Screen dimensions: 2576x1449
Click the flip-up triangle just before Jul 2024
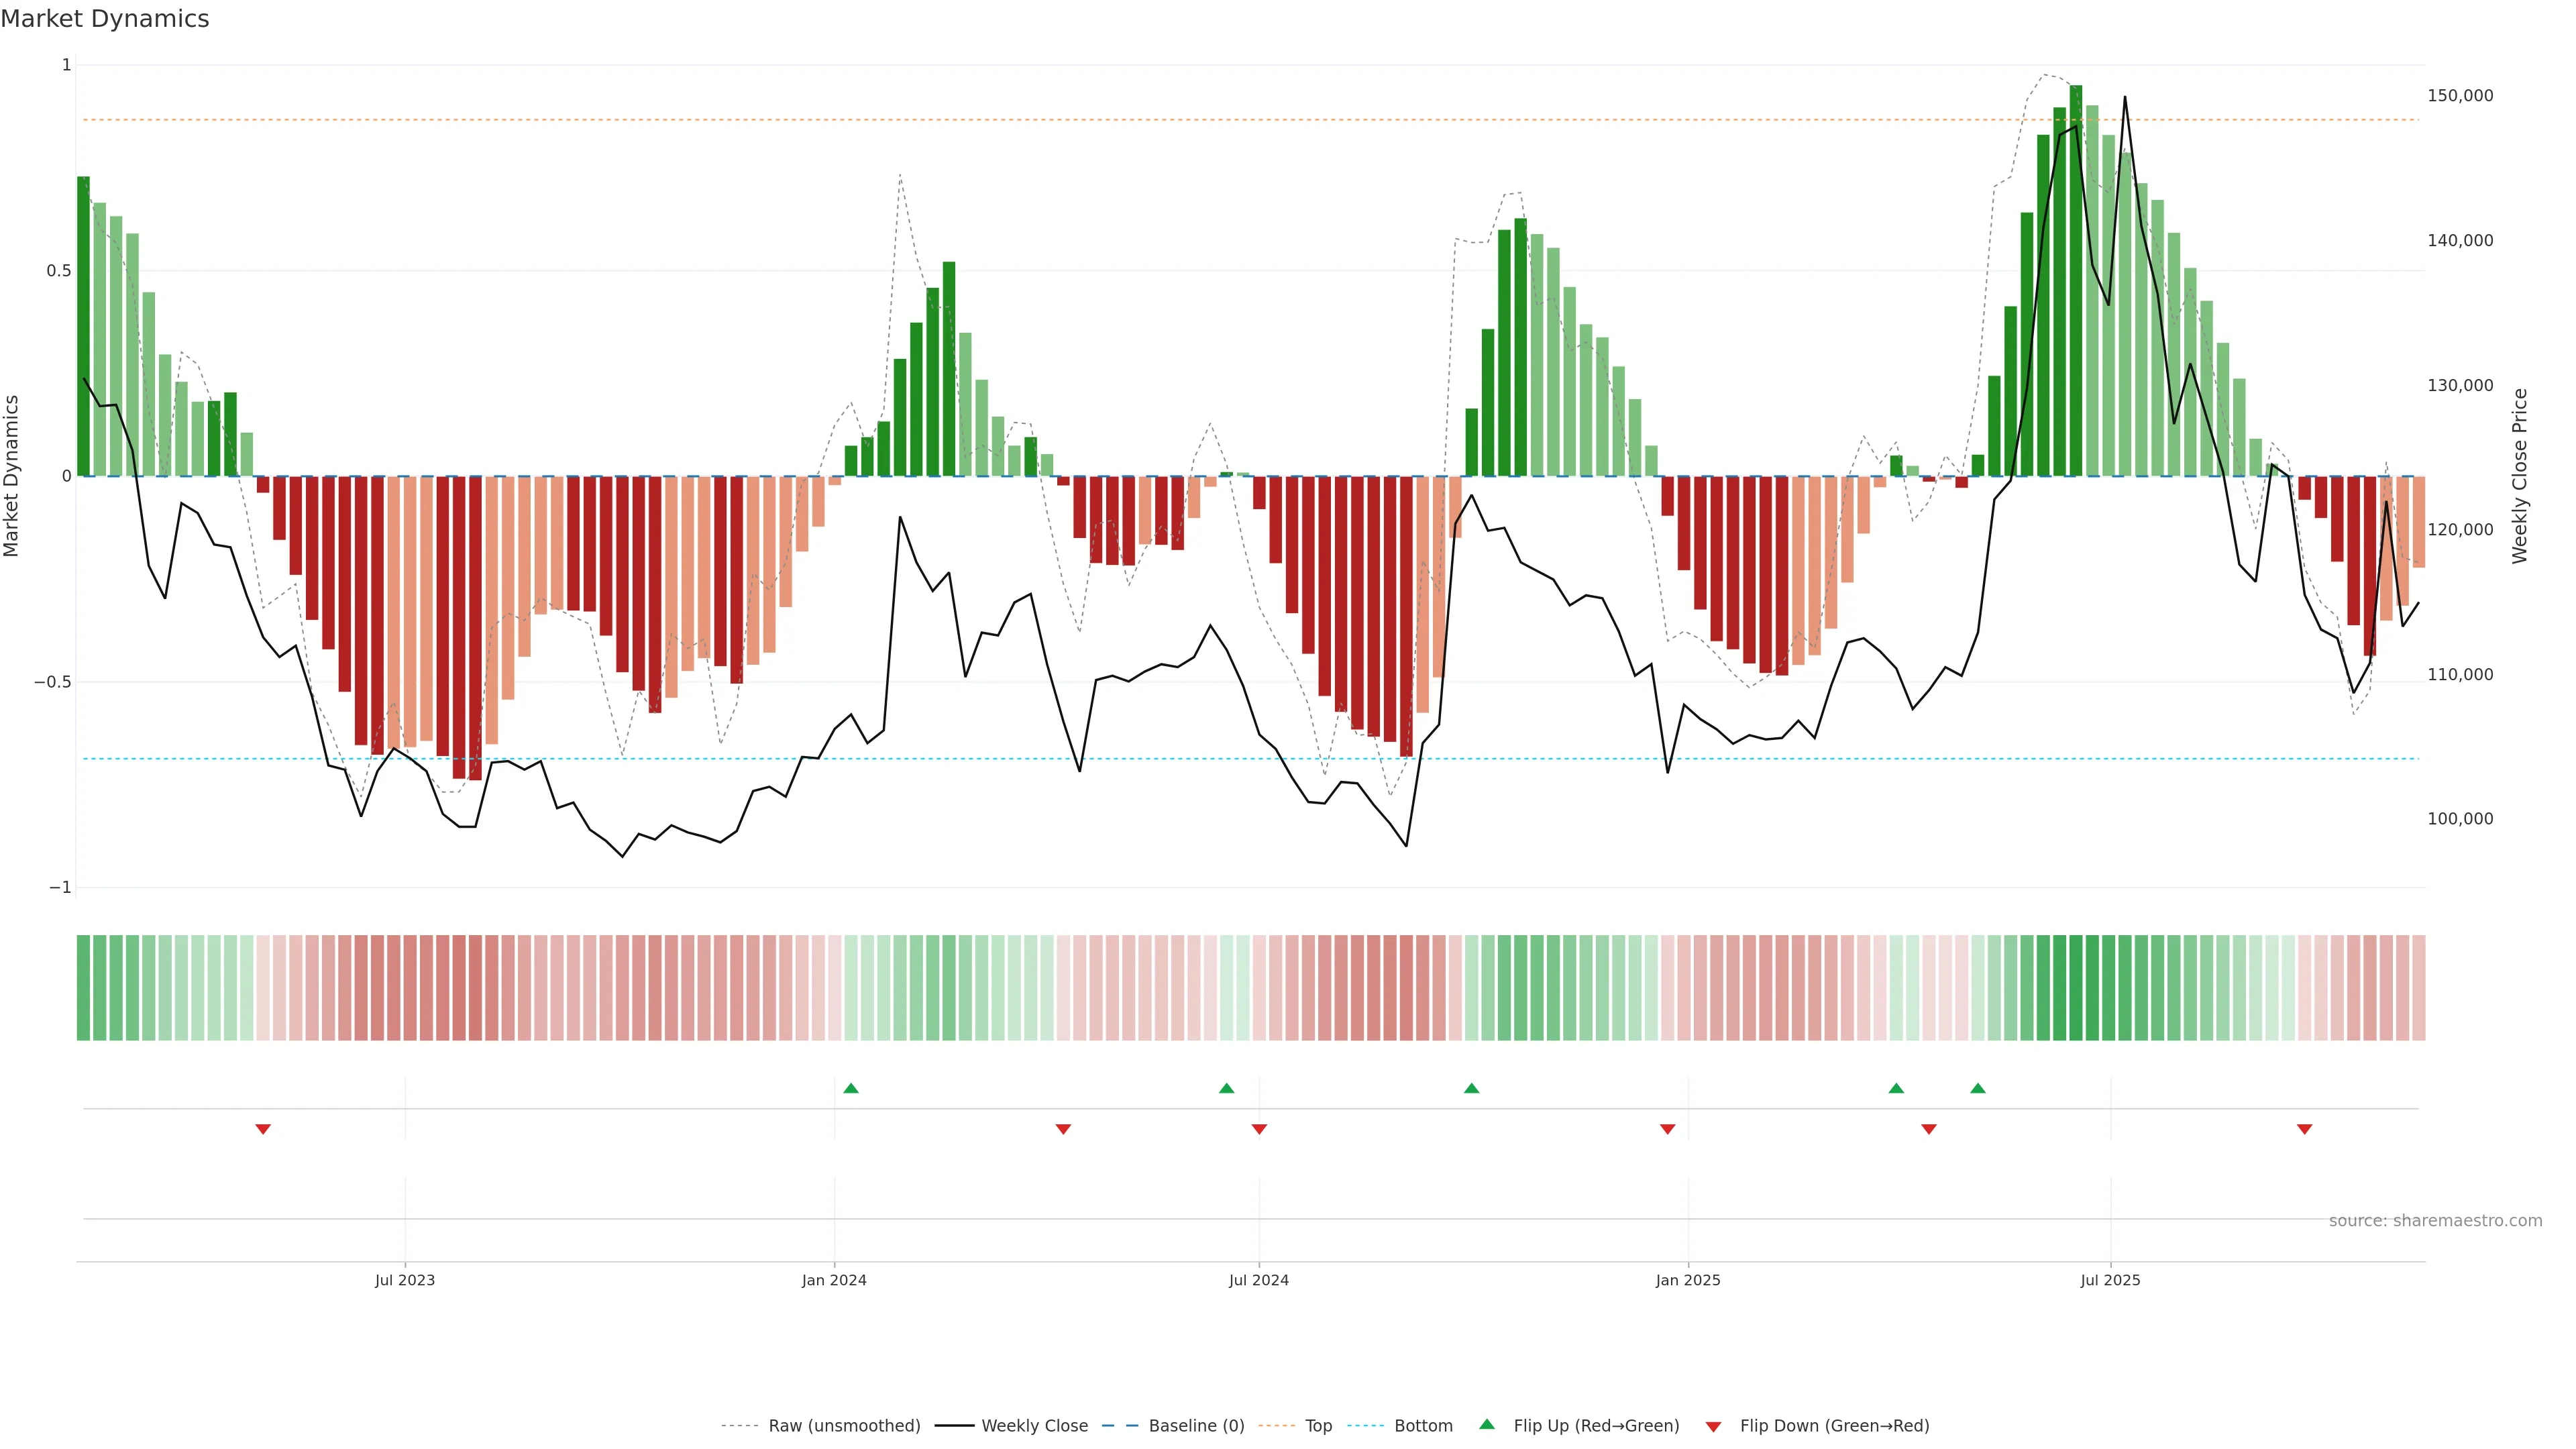tap(1226, 1088)
